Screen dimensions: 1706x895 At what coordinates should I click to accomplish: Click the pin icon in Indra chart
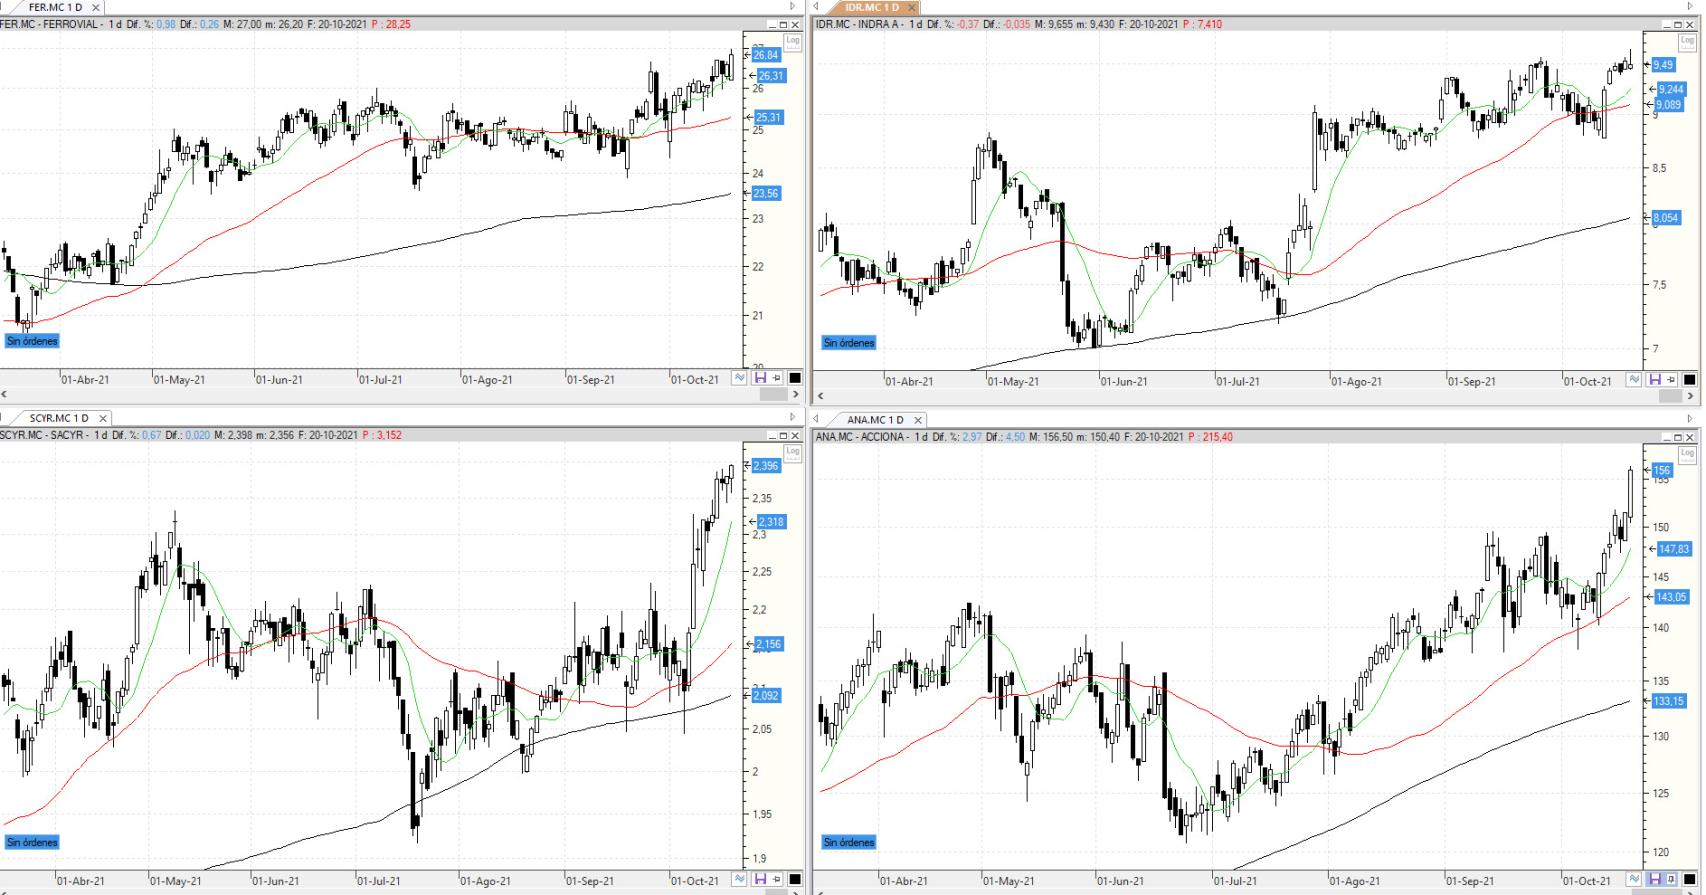tap(1672, 380)
